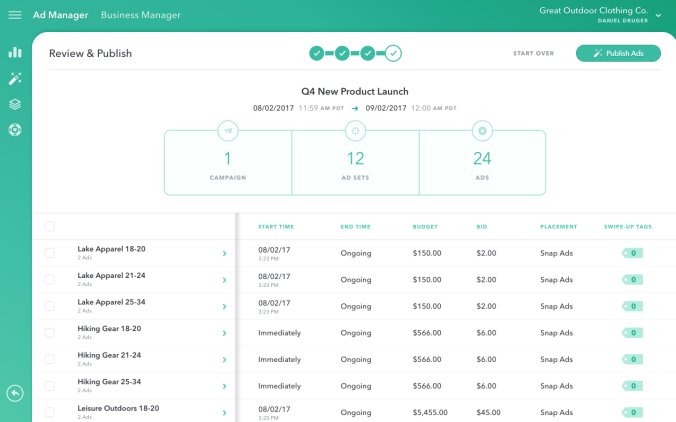This screenshot has width=676, height=422.
Task: Check the Hiking Gear 21-24 checkbox
Action: [50, 359]
